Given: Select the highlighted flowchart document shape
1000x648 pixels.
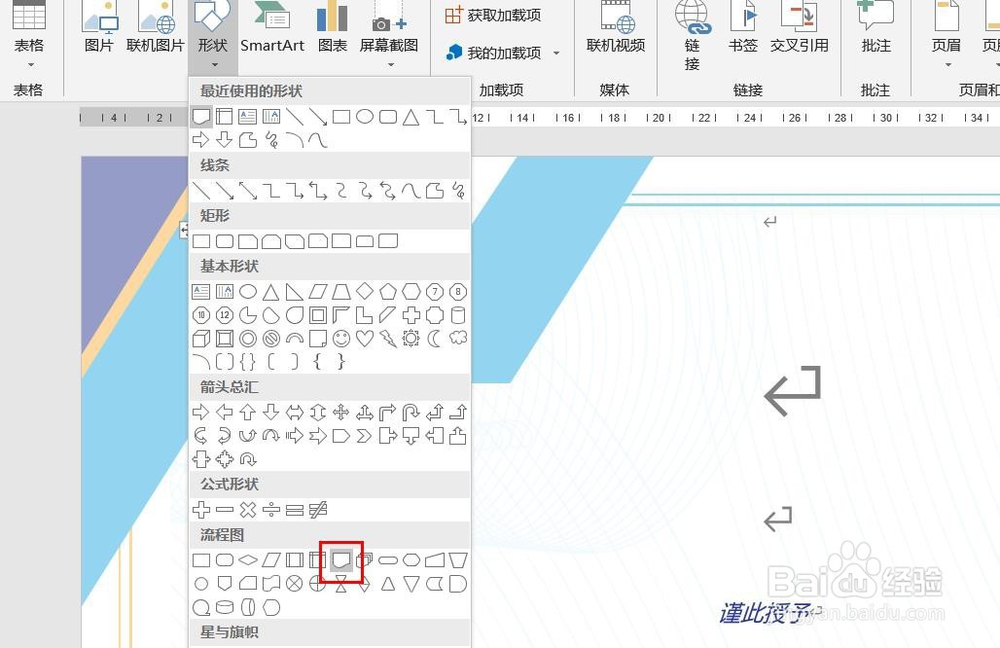Looking at the screenshot, I should click(341, 561).
